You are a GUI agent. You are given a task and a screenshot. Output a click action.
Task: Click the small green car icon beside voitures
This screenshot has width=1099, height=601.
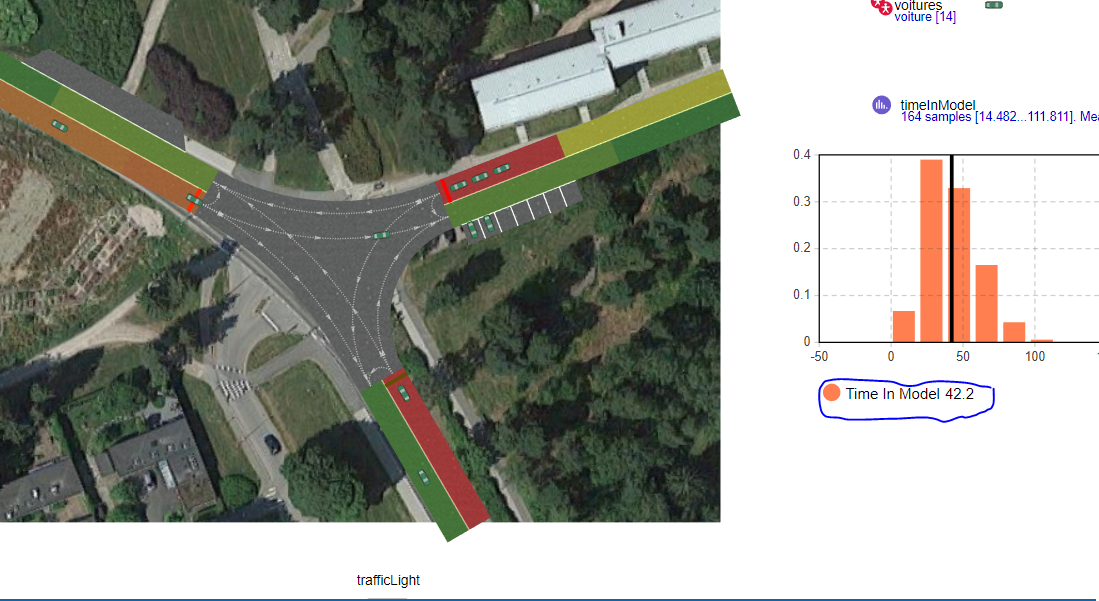pos(994,5)
